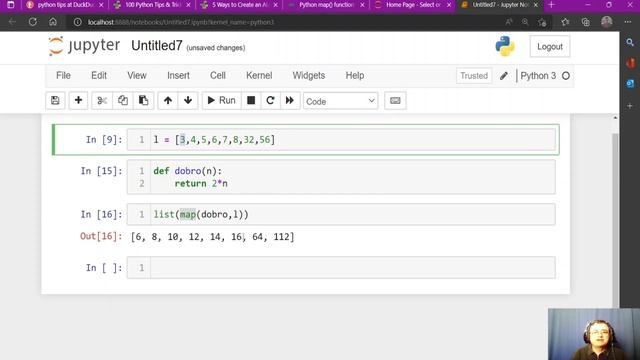Click the Out[16] result list text
The width and height of the screenshot is (640, 360).
click(212, 237)
